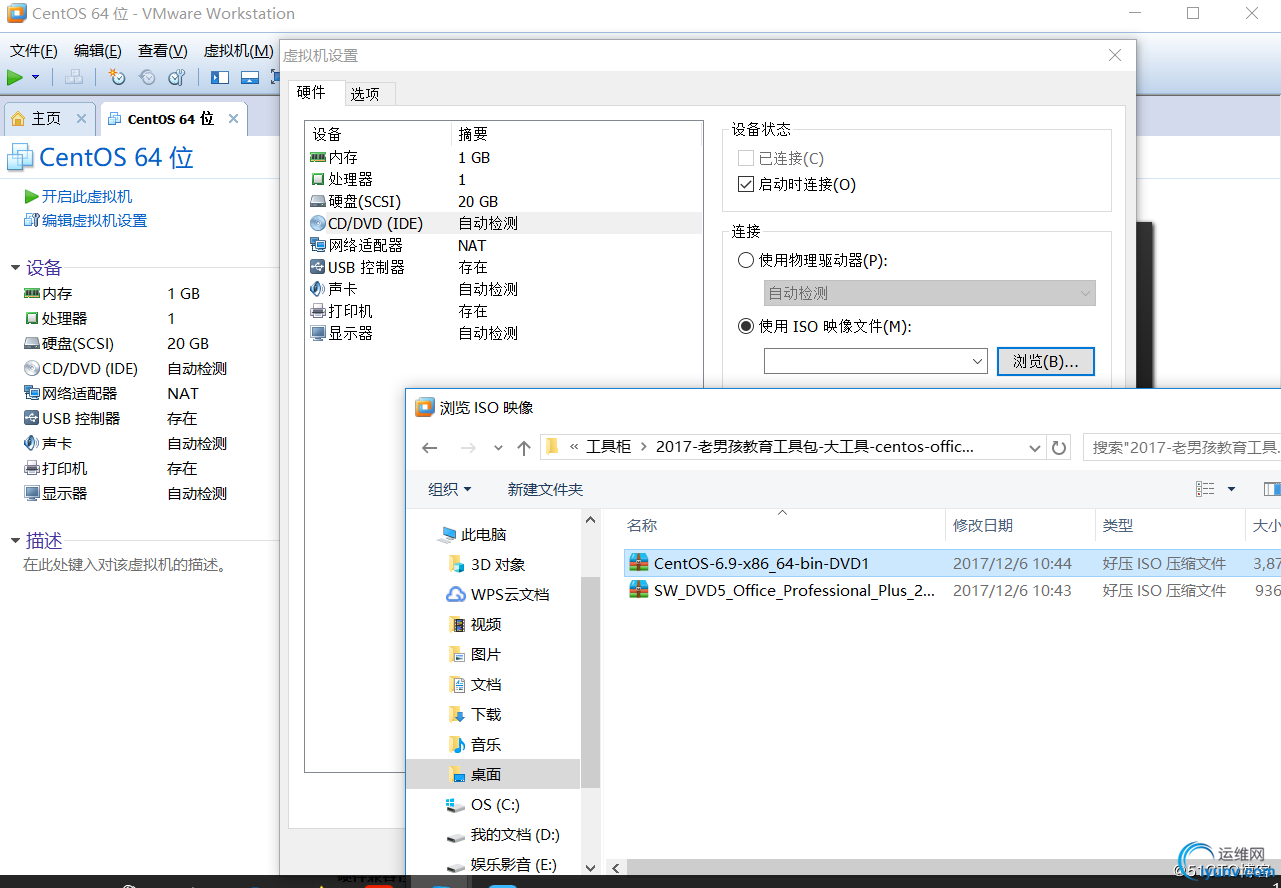This screenshot has width=1281, height=888.
Task: Open the 组织 dropdown menu
Action: [x=449, y=489]
